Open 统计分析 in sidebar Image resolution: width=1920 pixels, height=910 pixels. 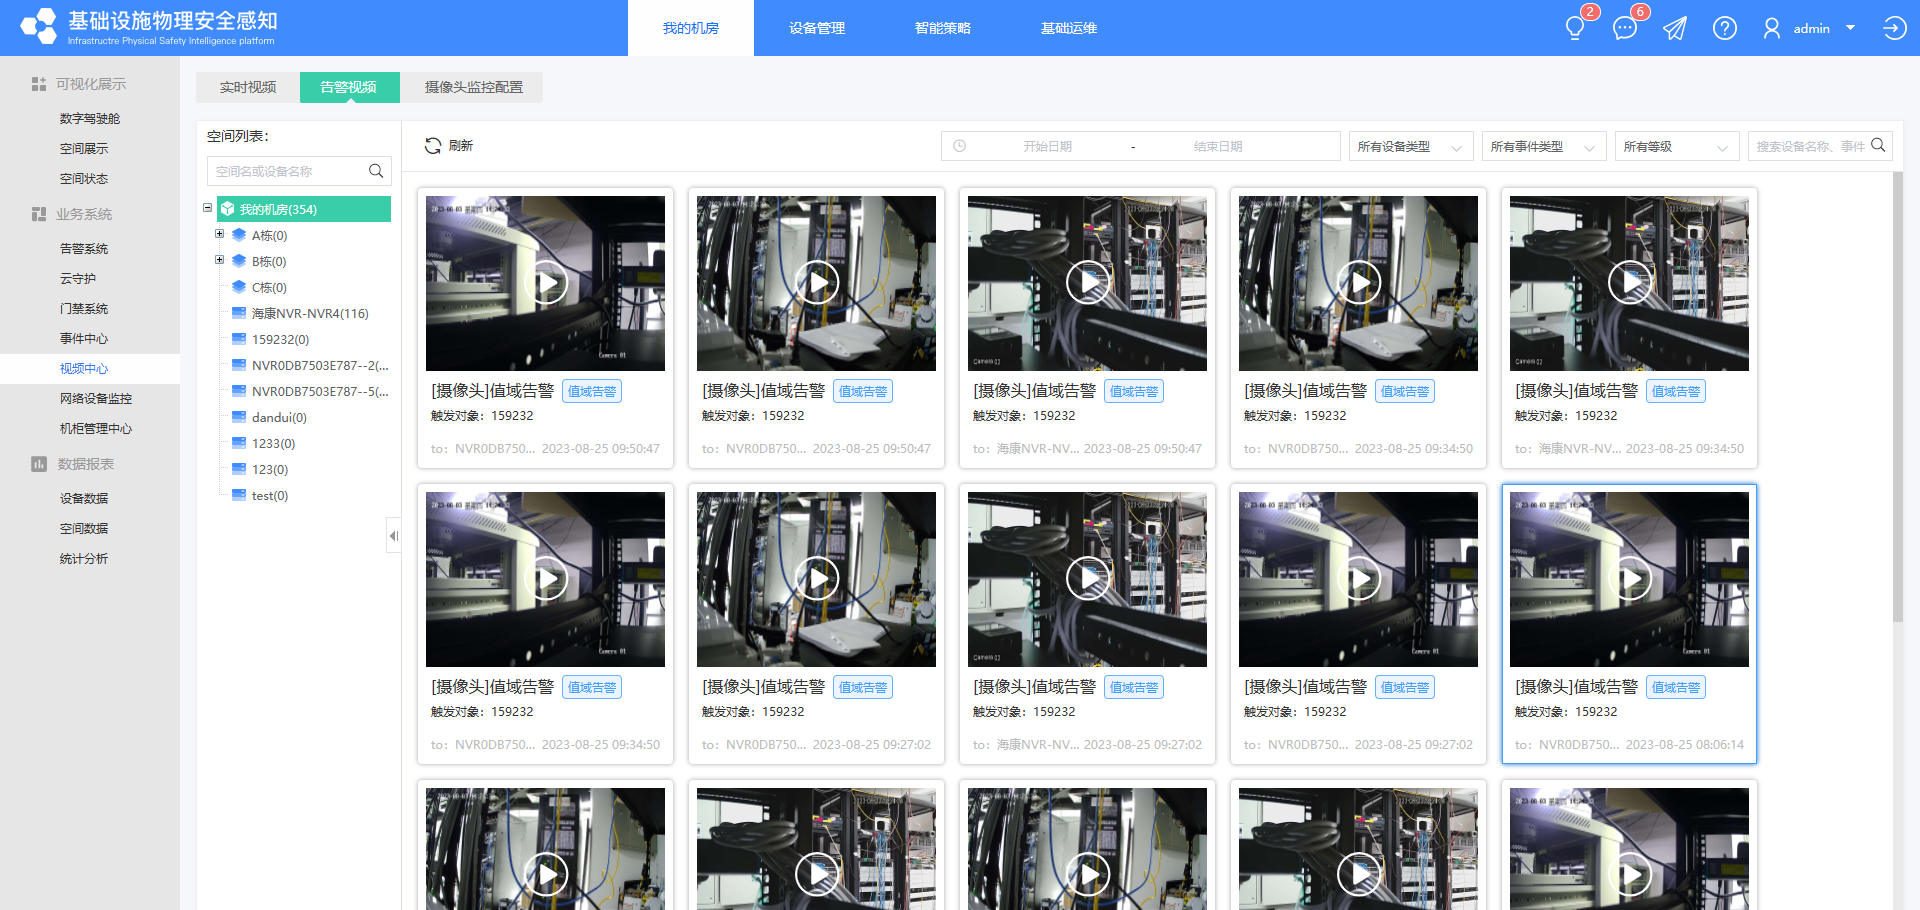[84, 558]
